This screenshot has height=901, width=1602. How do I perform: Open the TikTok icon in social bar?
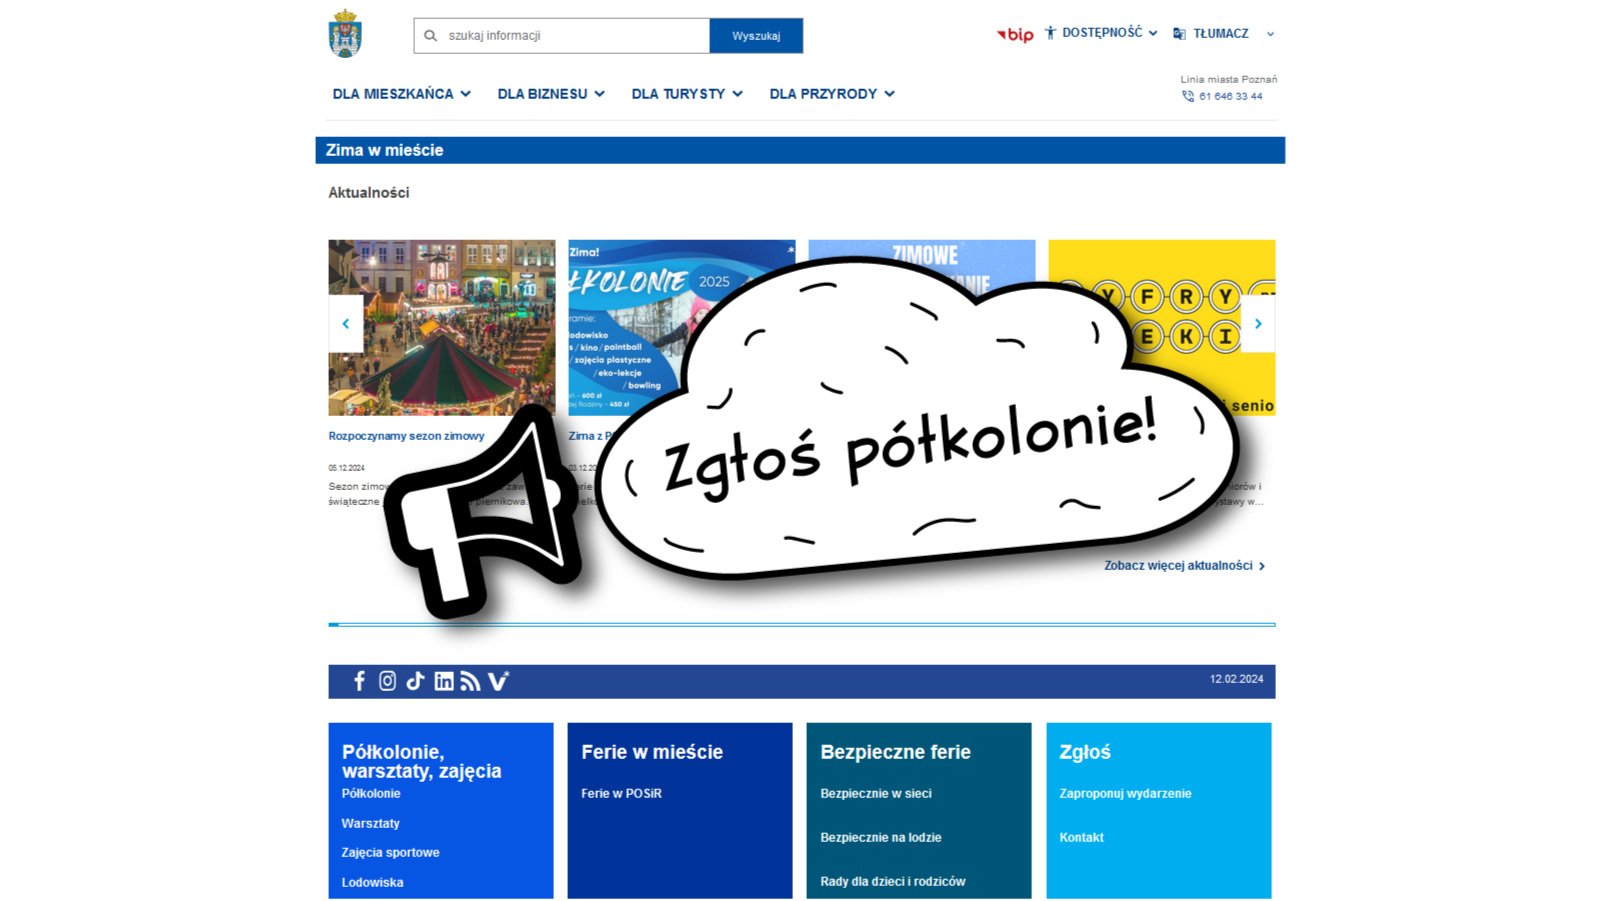coord(415,681)
